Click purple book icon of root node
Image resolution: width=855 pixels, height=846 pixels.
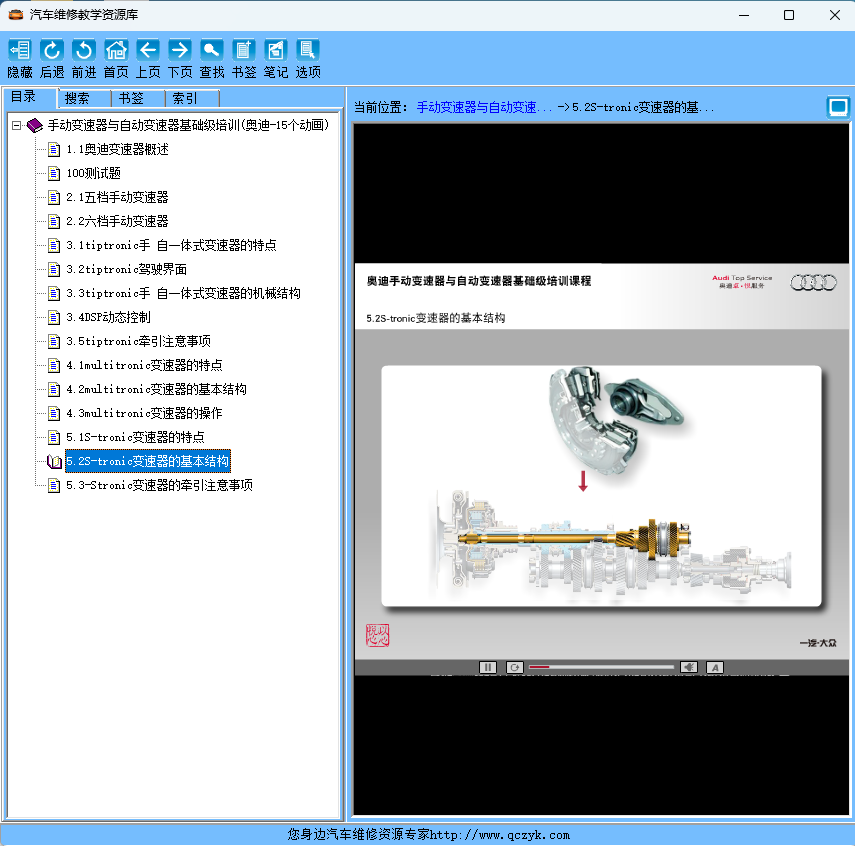pyautogui.click(x=34, y=125)
